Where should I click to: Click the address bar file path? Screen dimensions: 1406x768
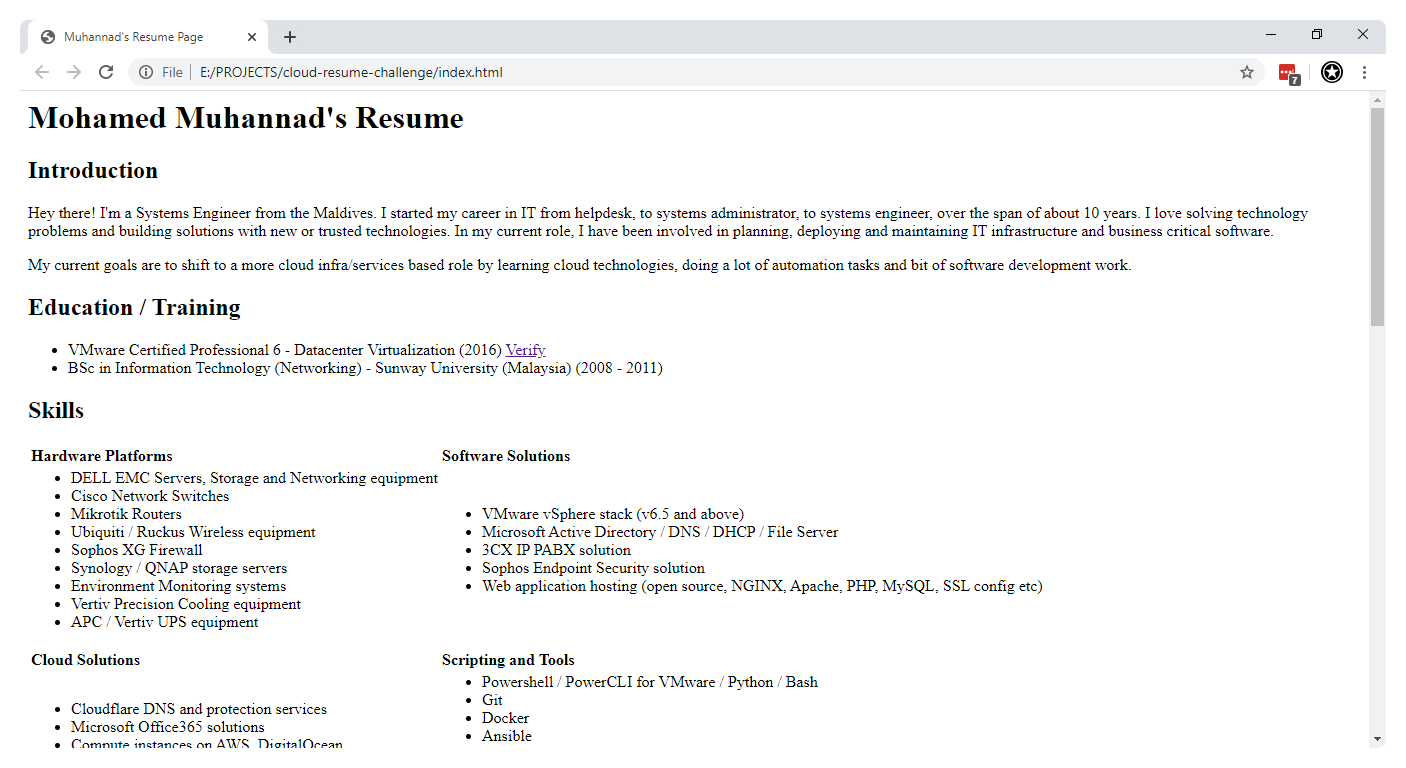click(350, 72)
